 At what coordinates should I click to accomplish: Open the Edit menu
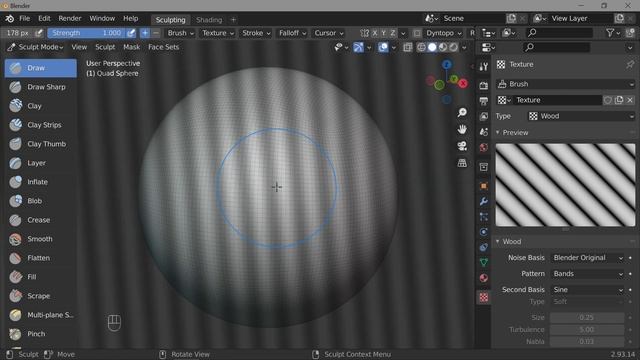[44, 18]
